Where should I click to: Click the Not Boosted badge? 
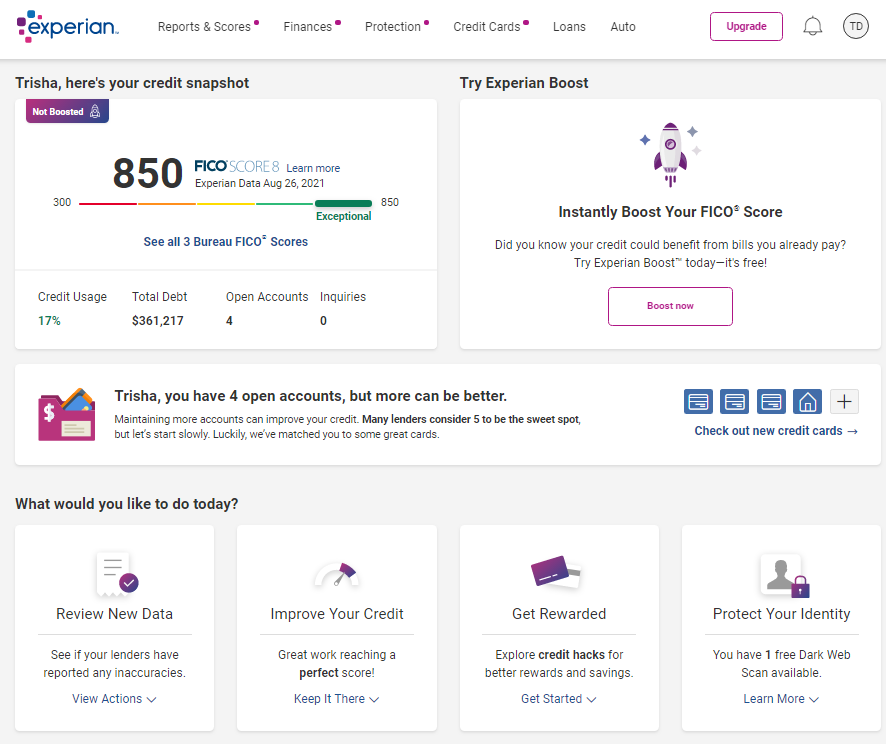(67, 111)
